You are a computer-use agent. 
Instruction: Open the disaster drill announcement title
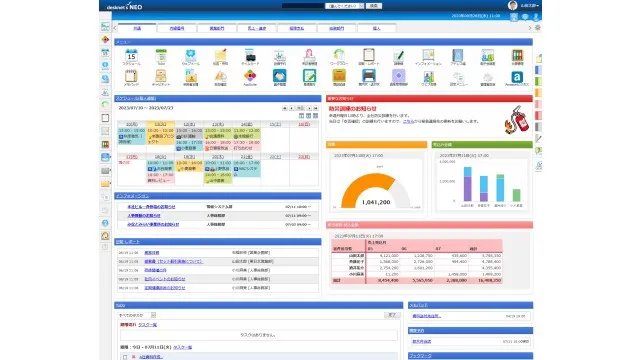[x=352, y=109]
